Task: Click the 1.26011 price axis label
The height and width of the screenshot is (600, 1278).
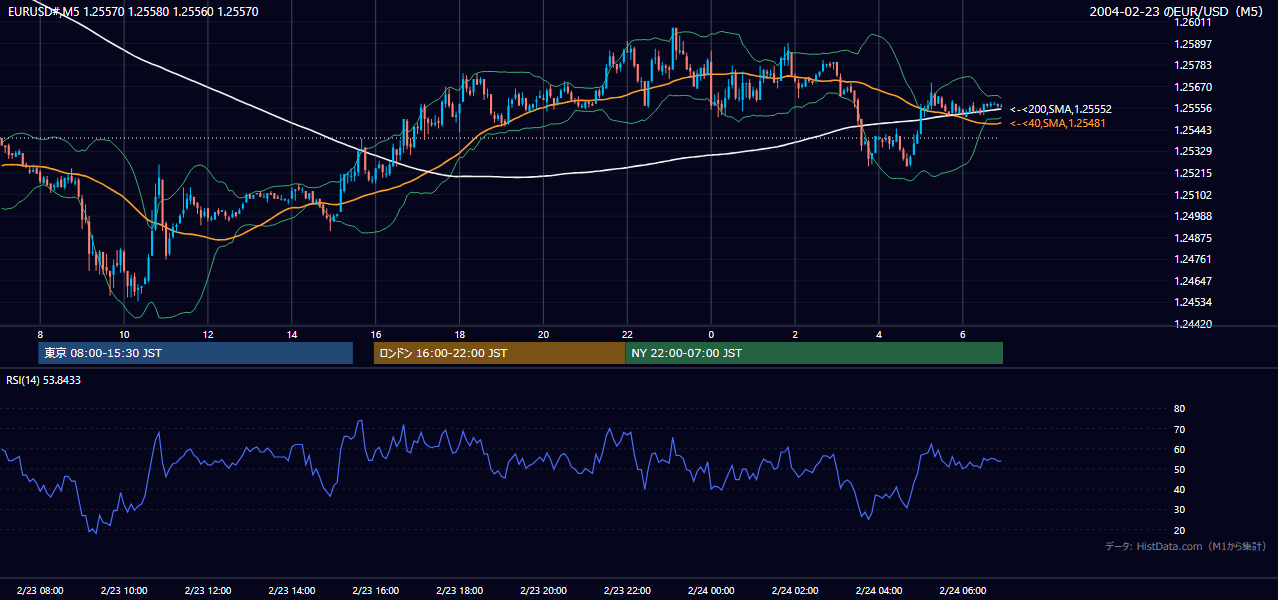Action: pyautogui.click(x=1194, y=22)
